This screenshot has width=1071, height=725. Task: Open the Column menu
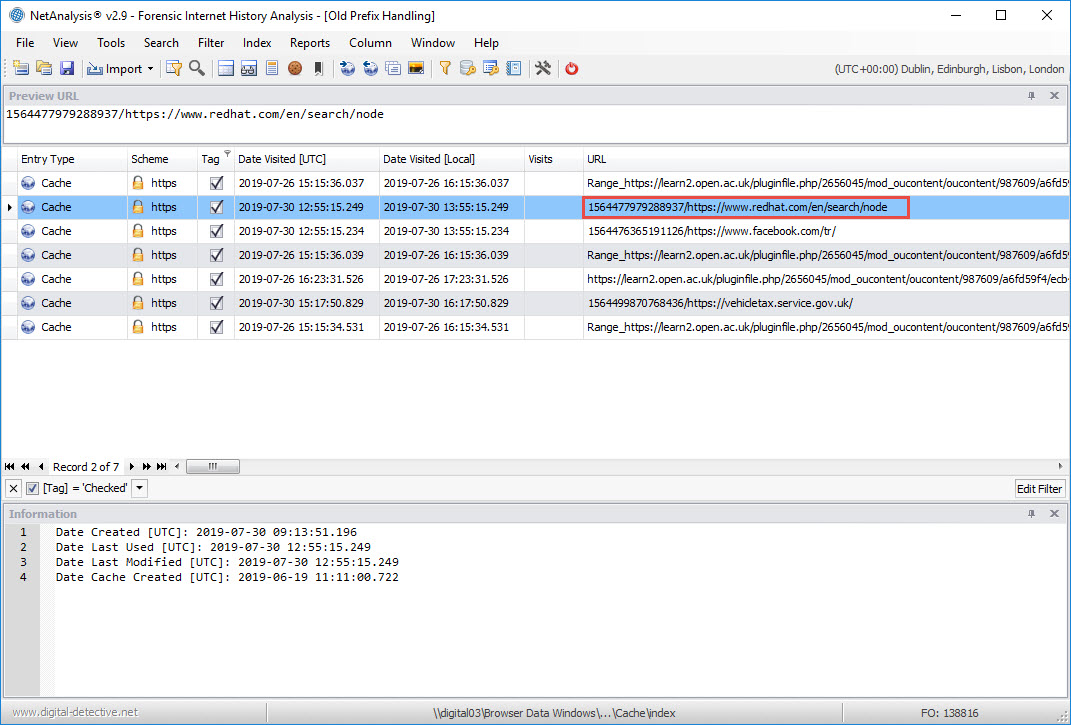(x=370, y=43)
